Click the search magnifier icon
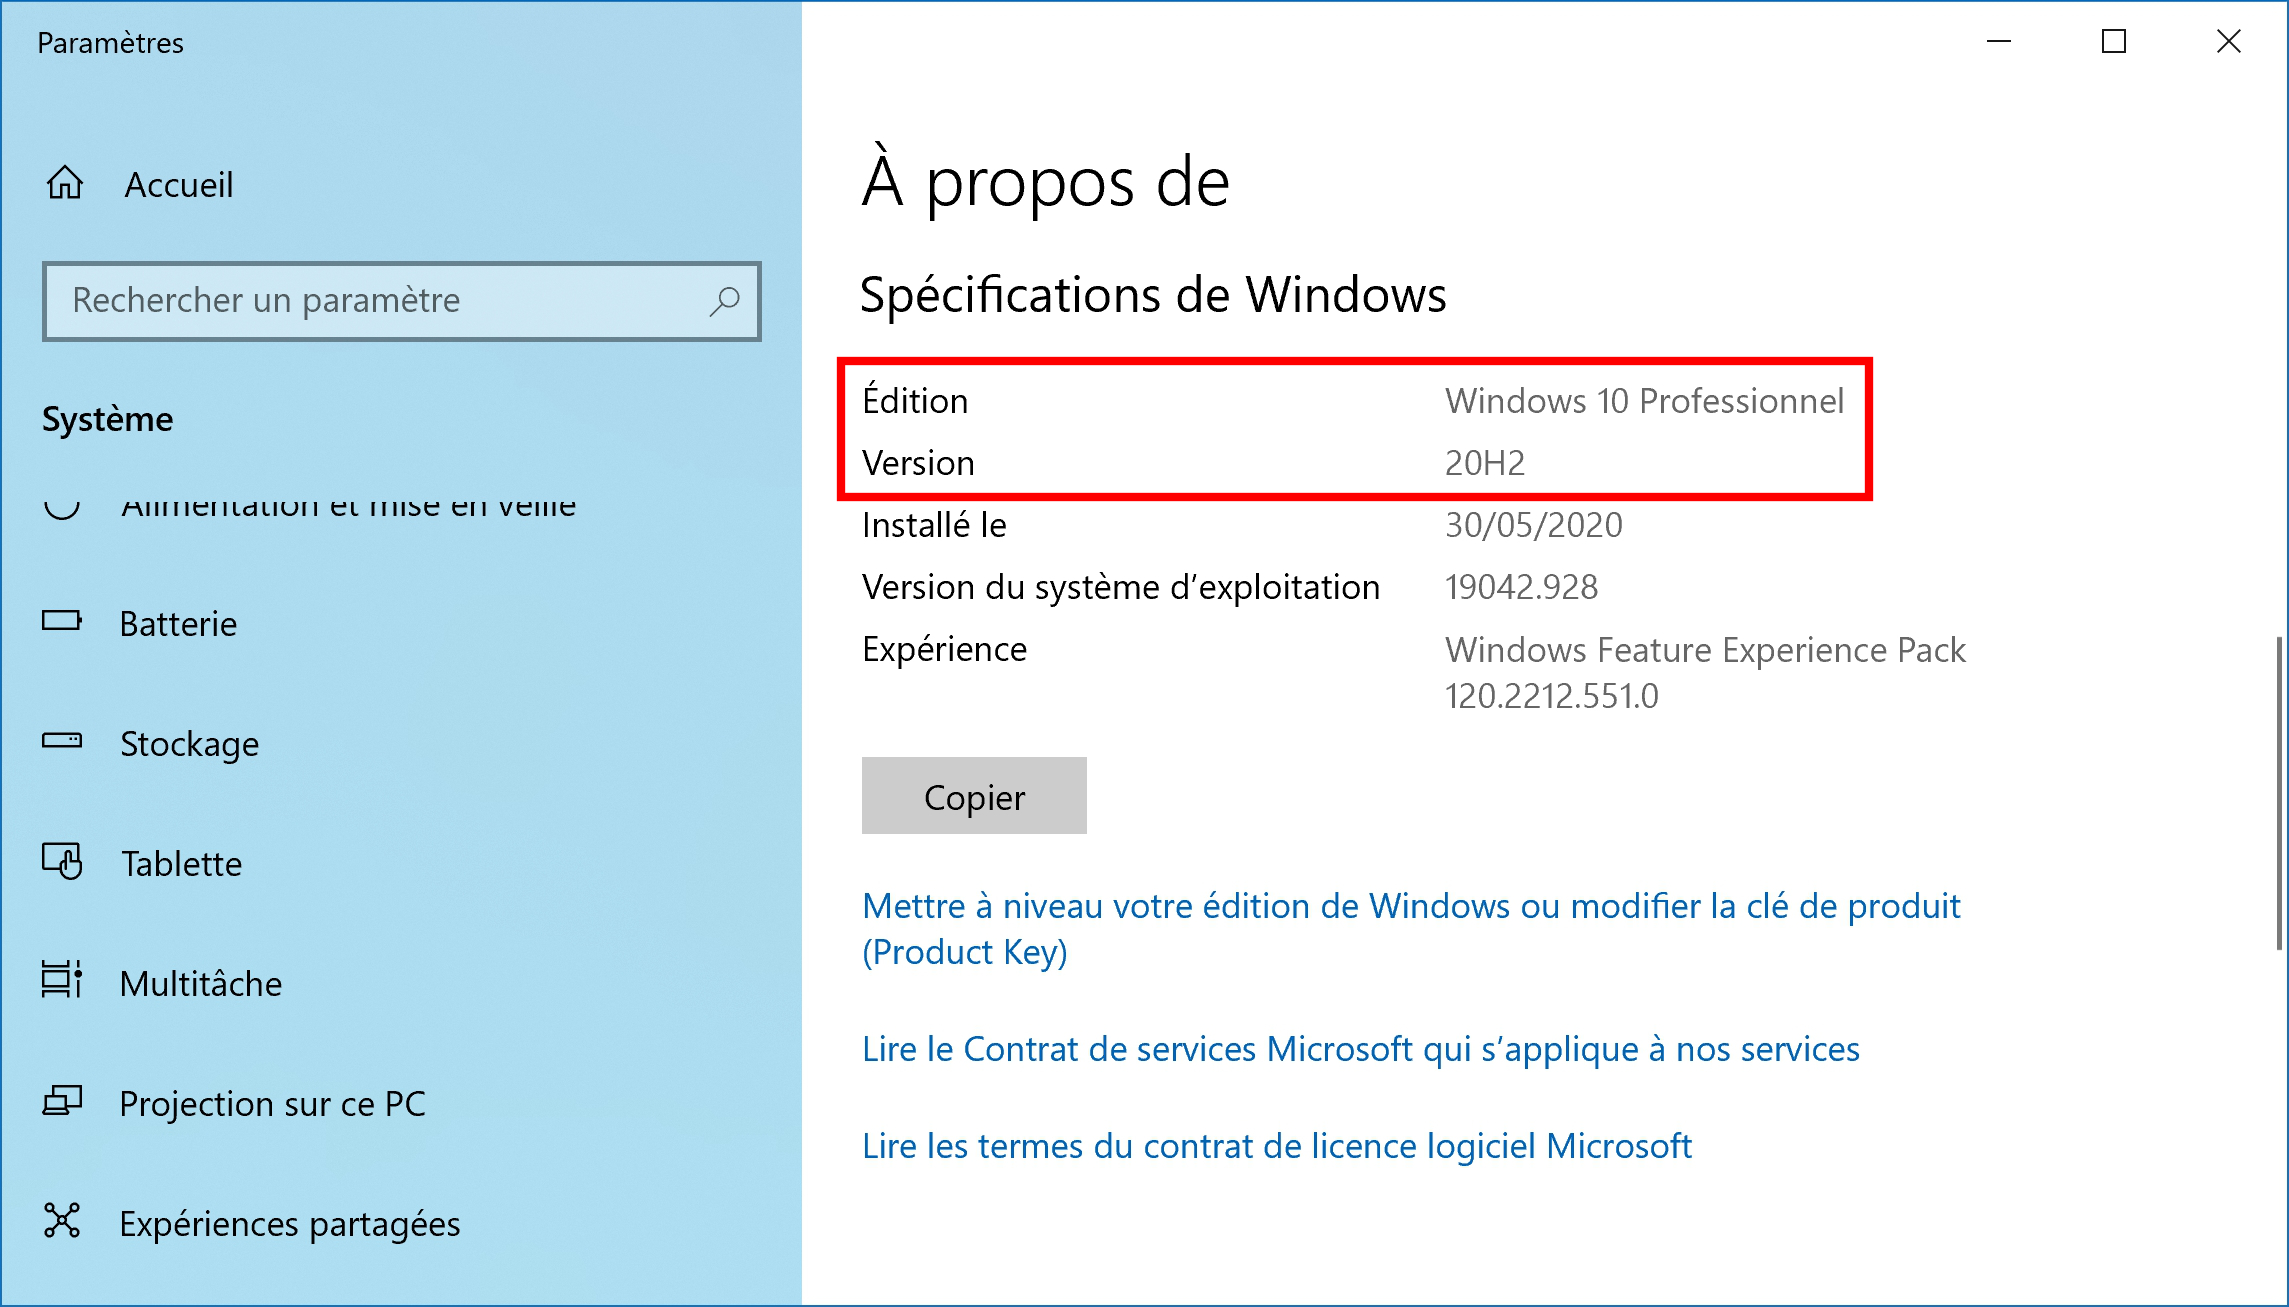 click(725, 300)
